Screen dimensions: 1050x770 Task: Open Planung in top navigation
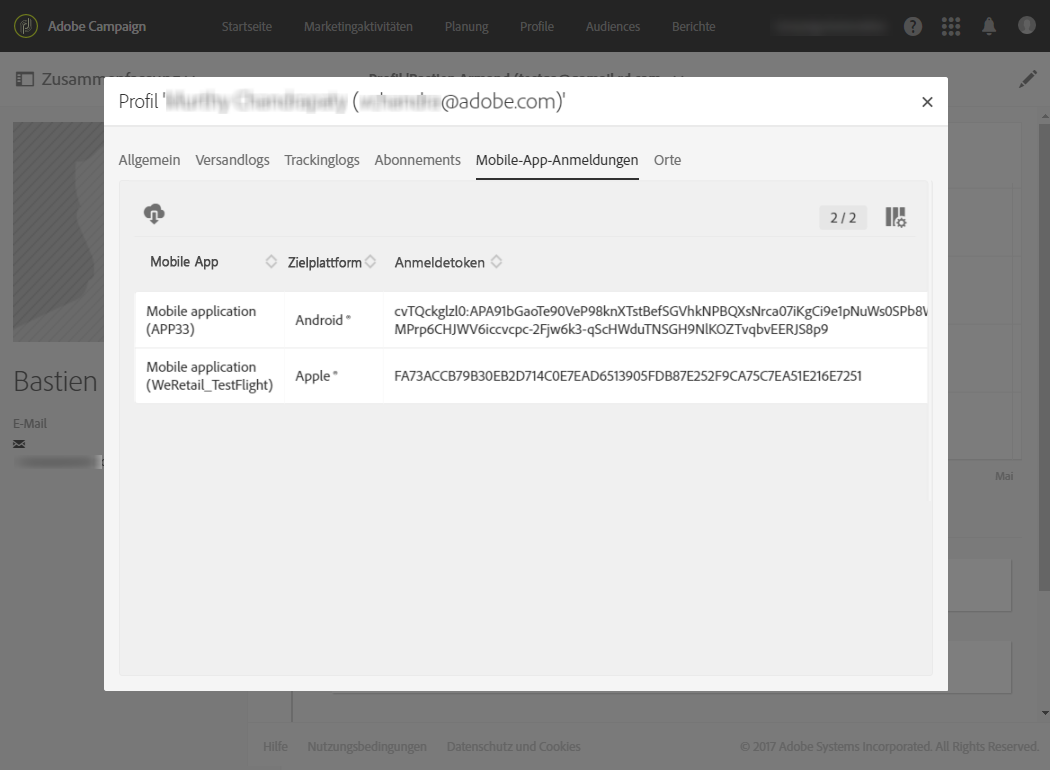pos(466,27)
